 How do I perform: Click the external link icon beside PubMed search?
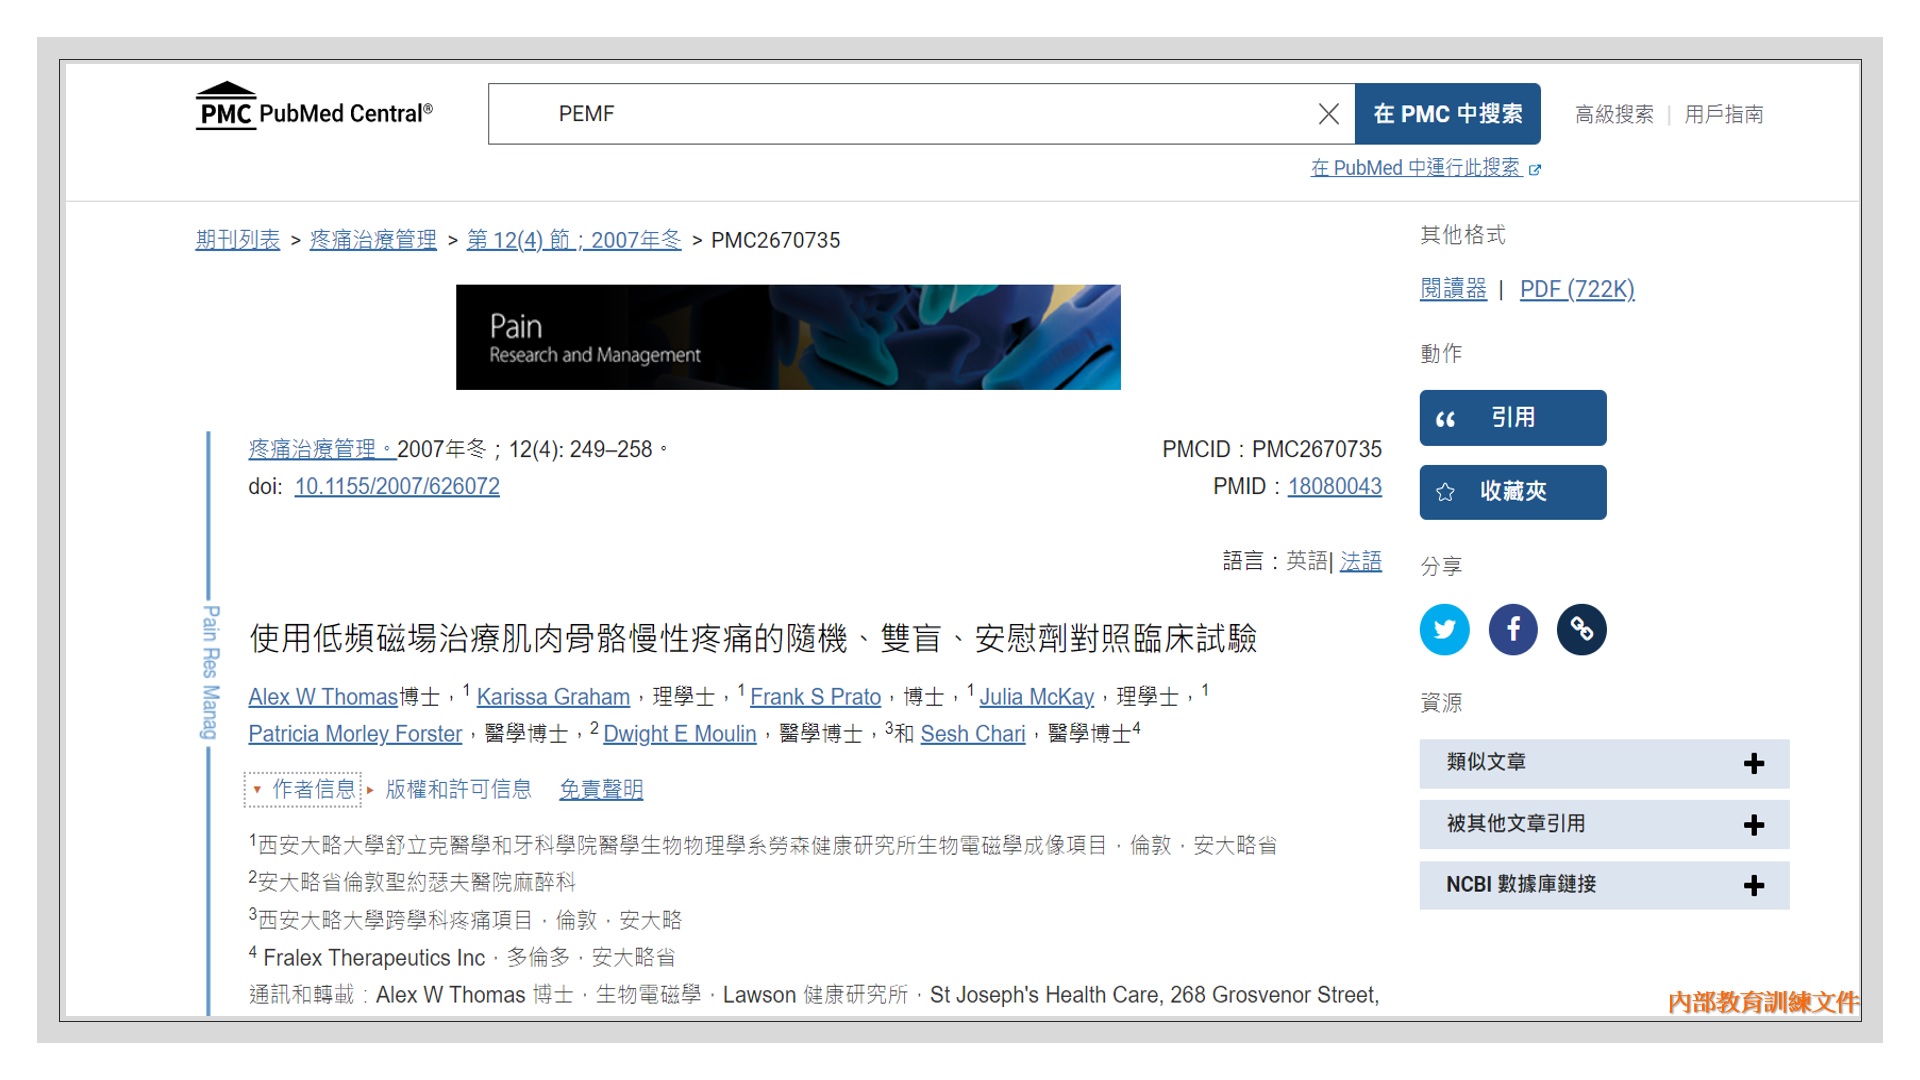click(1535, 170)
